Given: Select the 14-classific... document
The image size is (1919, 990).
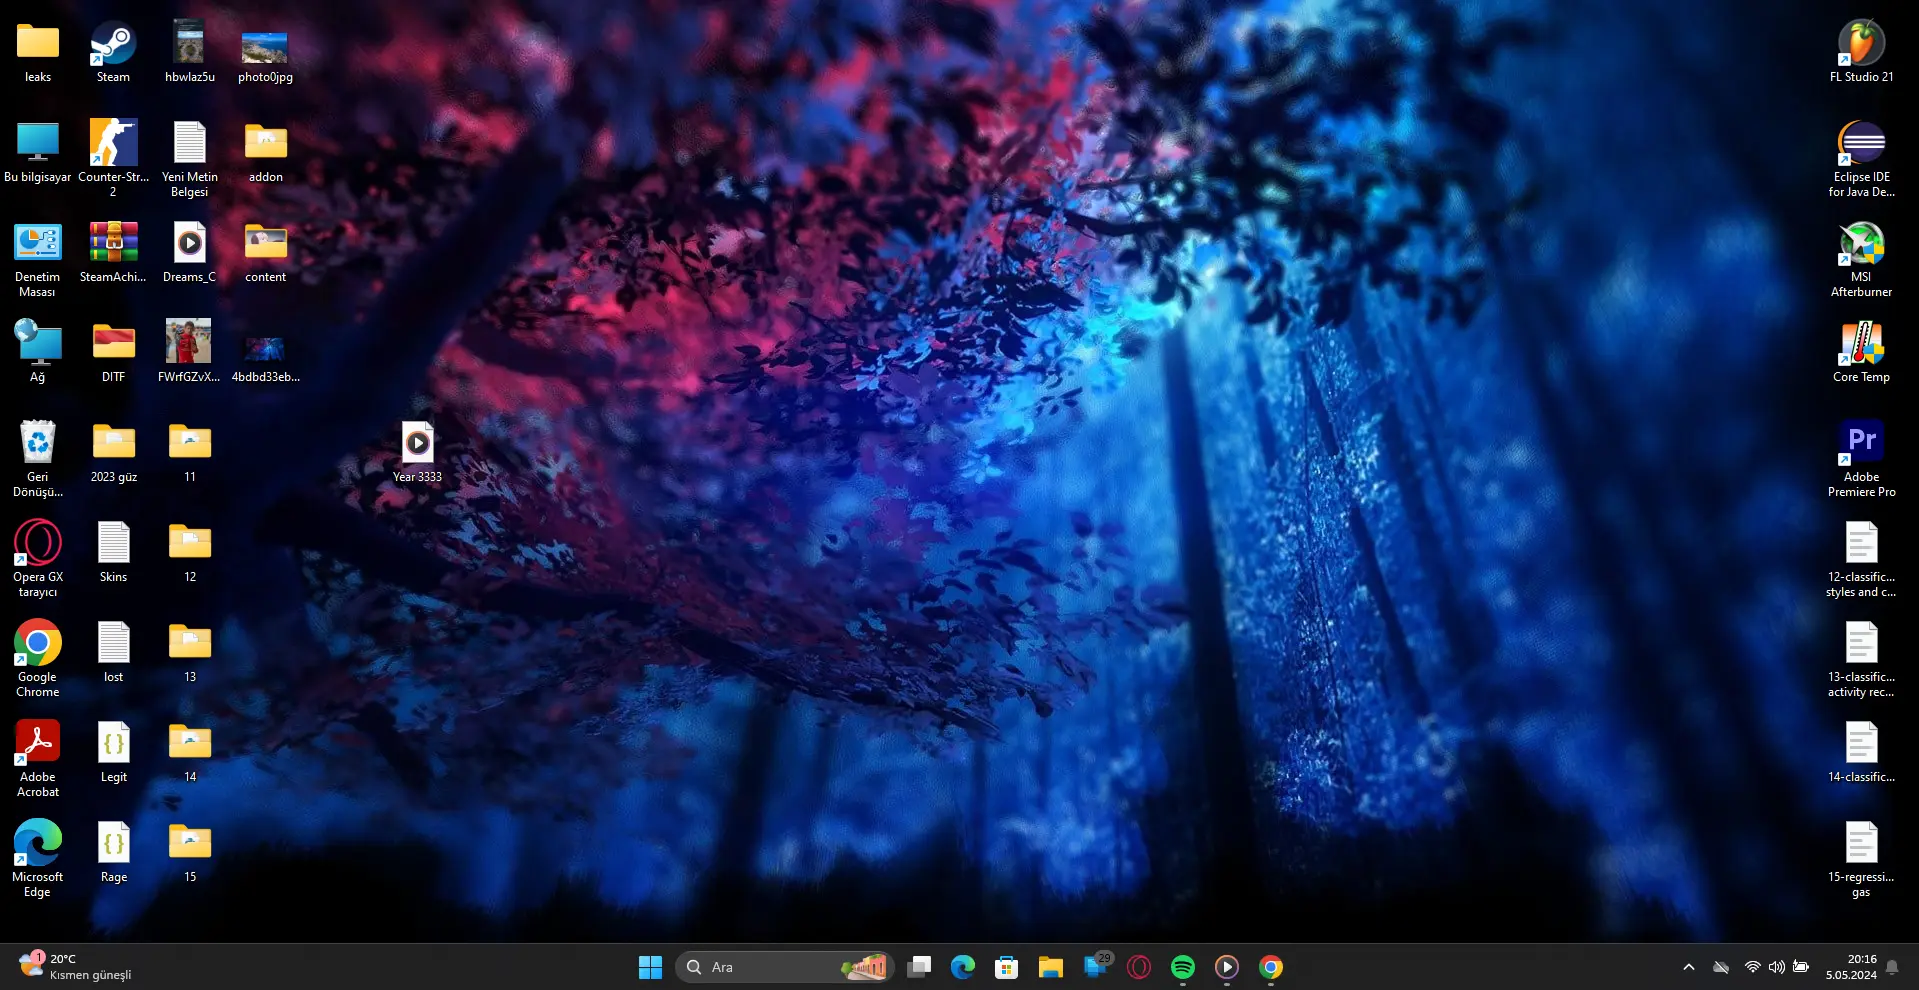Looking at the screenshot, I should [1861, 753].
